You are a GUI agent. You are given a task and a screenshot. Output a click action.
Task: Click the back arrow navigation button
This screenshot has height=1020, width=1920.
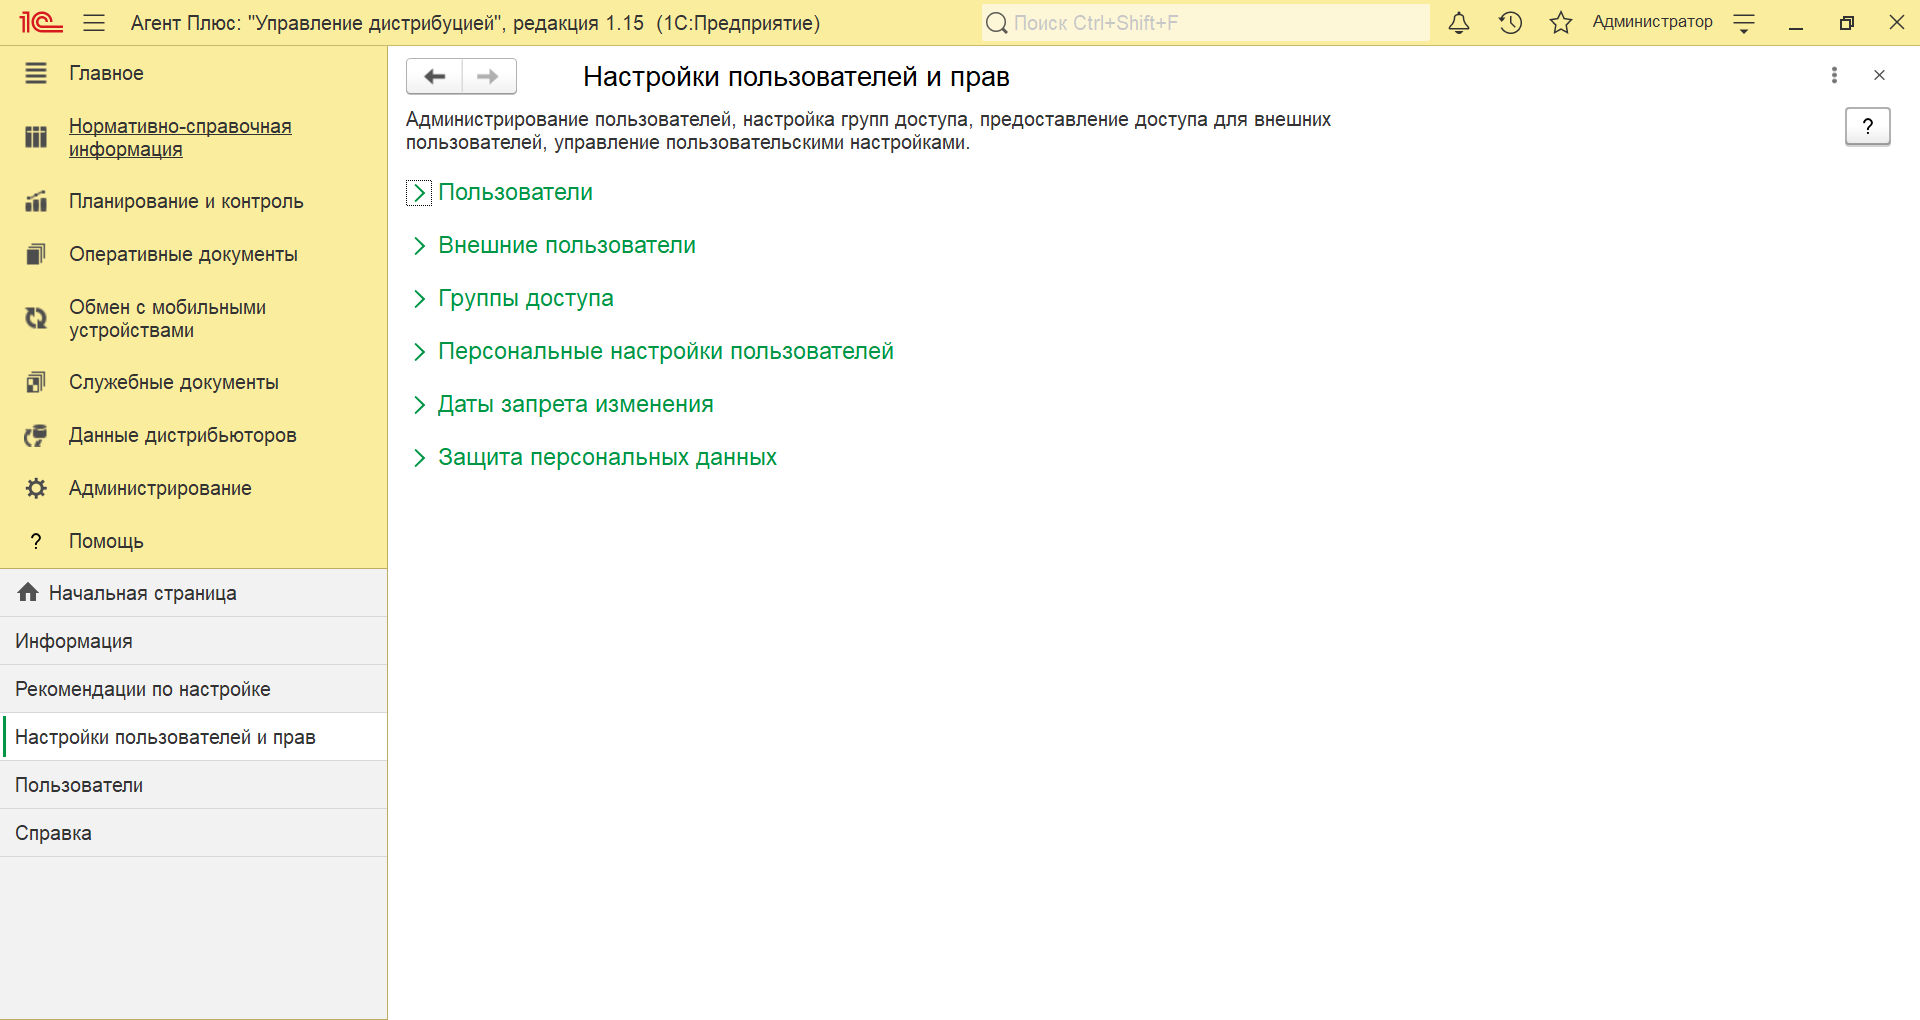(x=434, y=76)
